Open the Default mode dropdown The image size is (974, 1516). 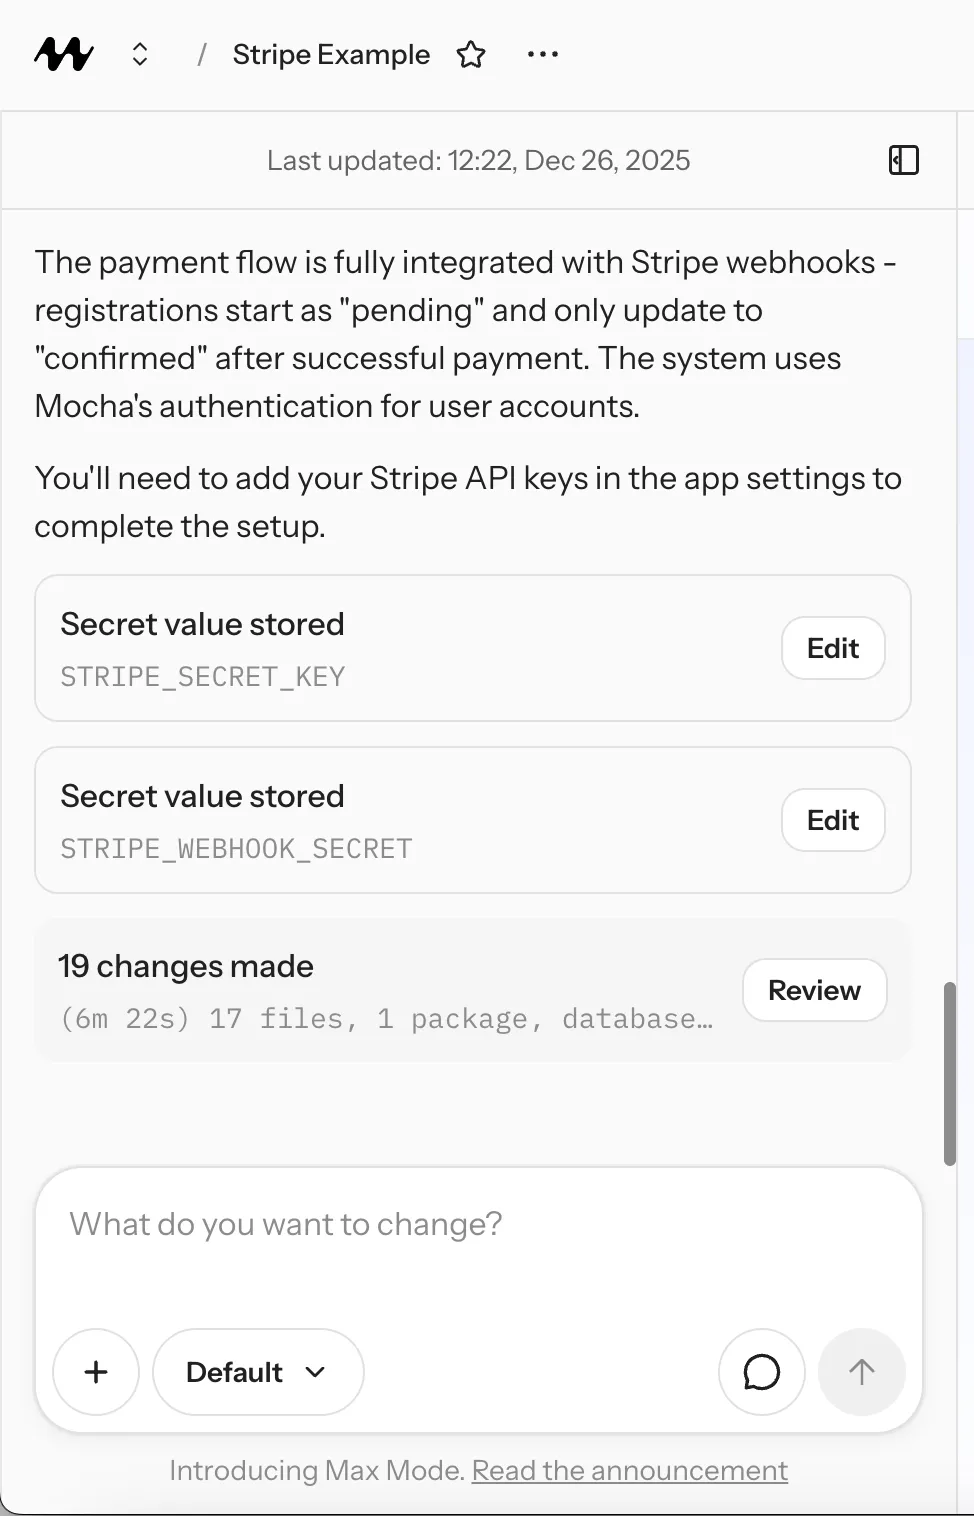point(257,1372)
